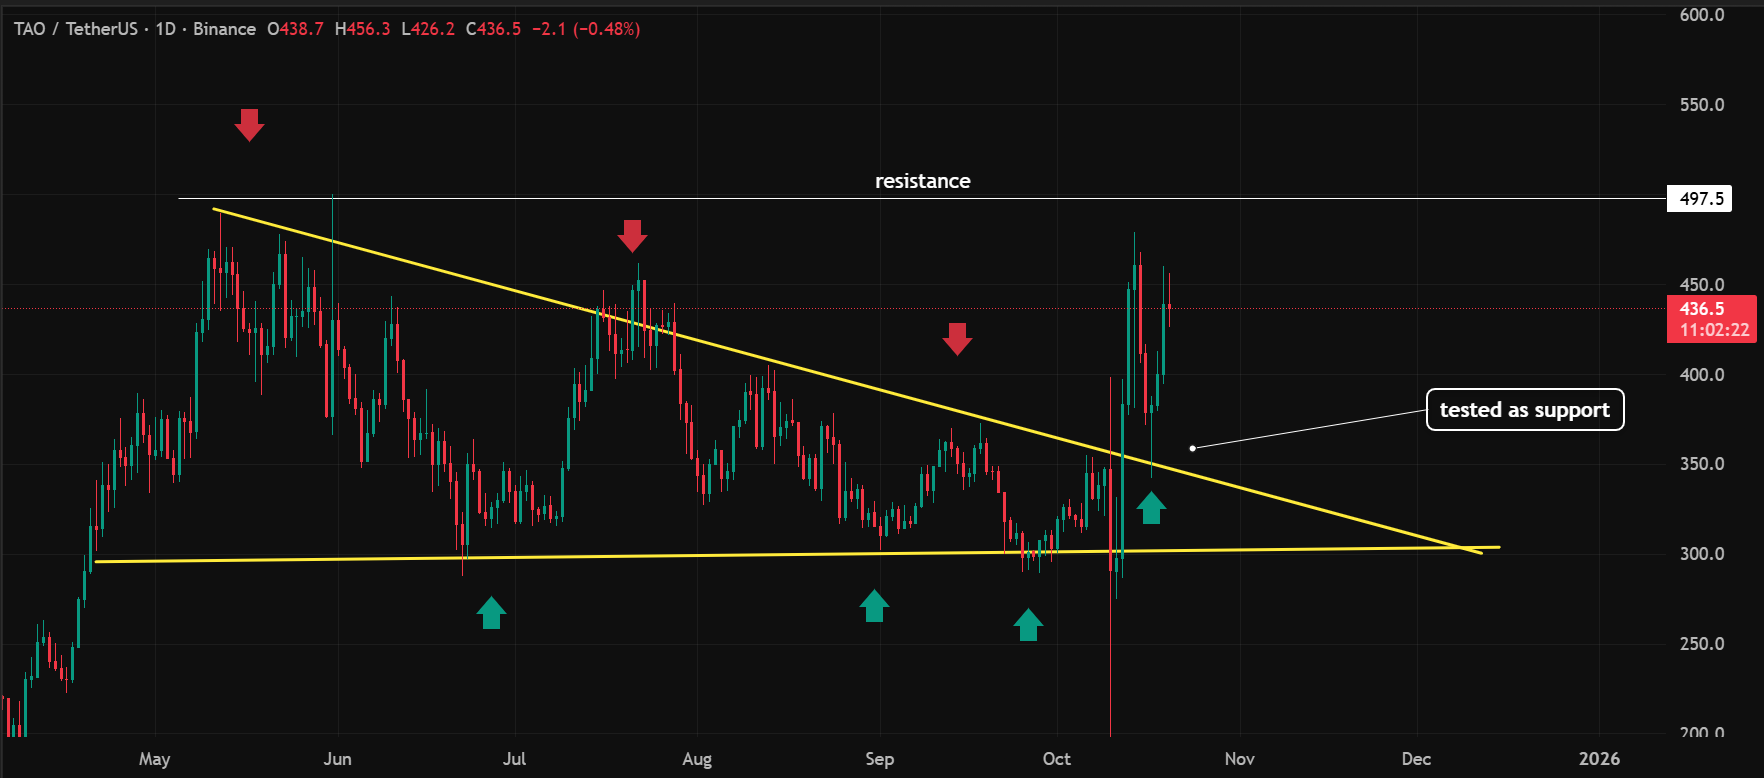The width and height of the screenshot is (1764, 778).
Task: Click the 2026 label on the time axis
Action: [x=1599, y=759]
